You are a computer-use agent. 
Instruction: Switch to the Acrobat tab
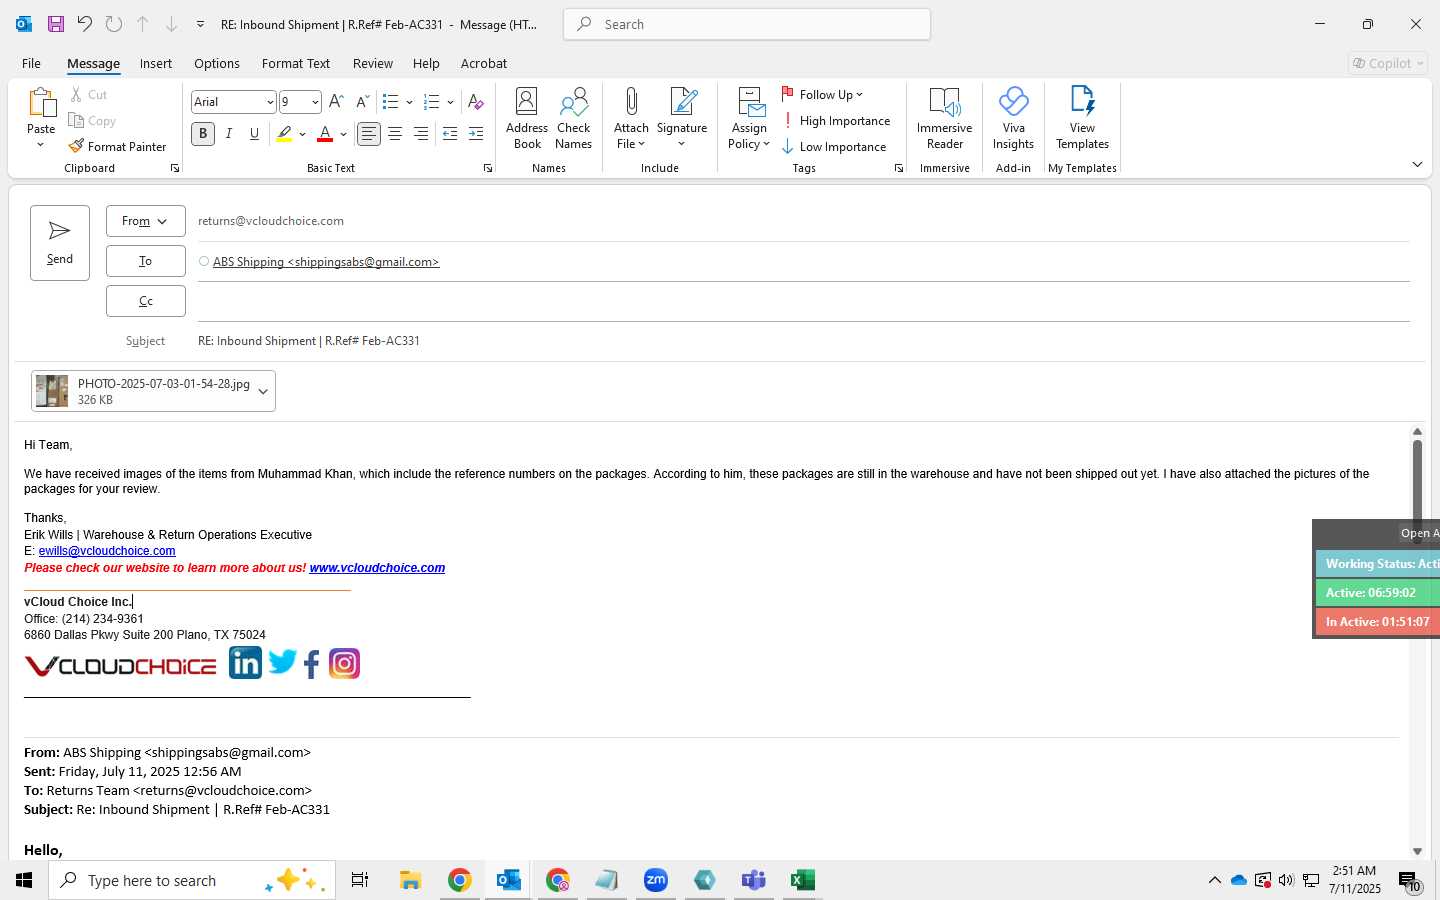484,63
